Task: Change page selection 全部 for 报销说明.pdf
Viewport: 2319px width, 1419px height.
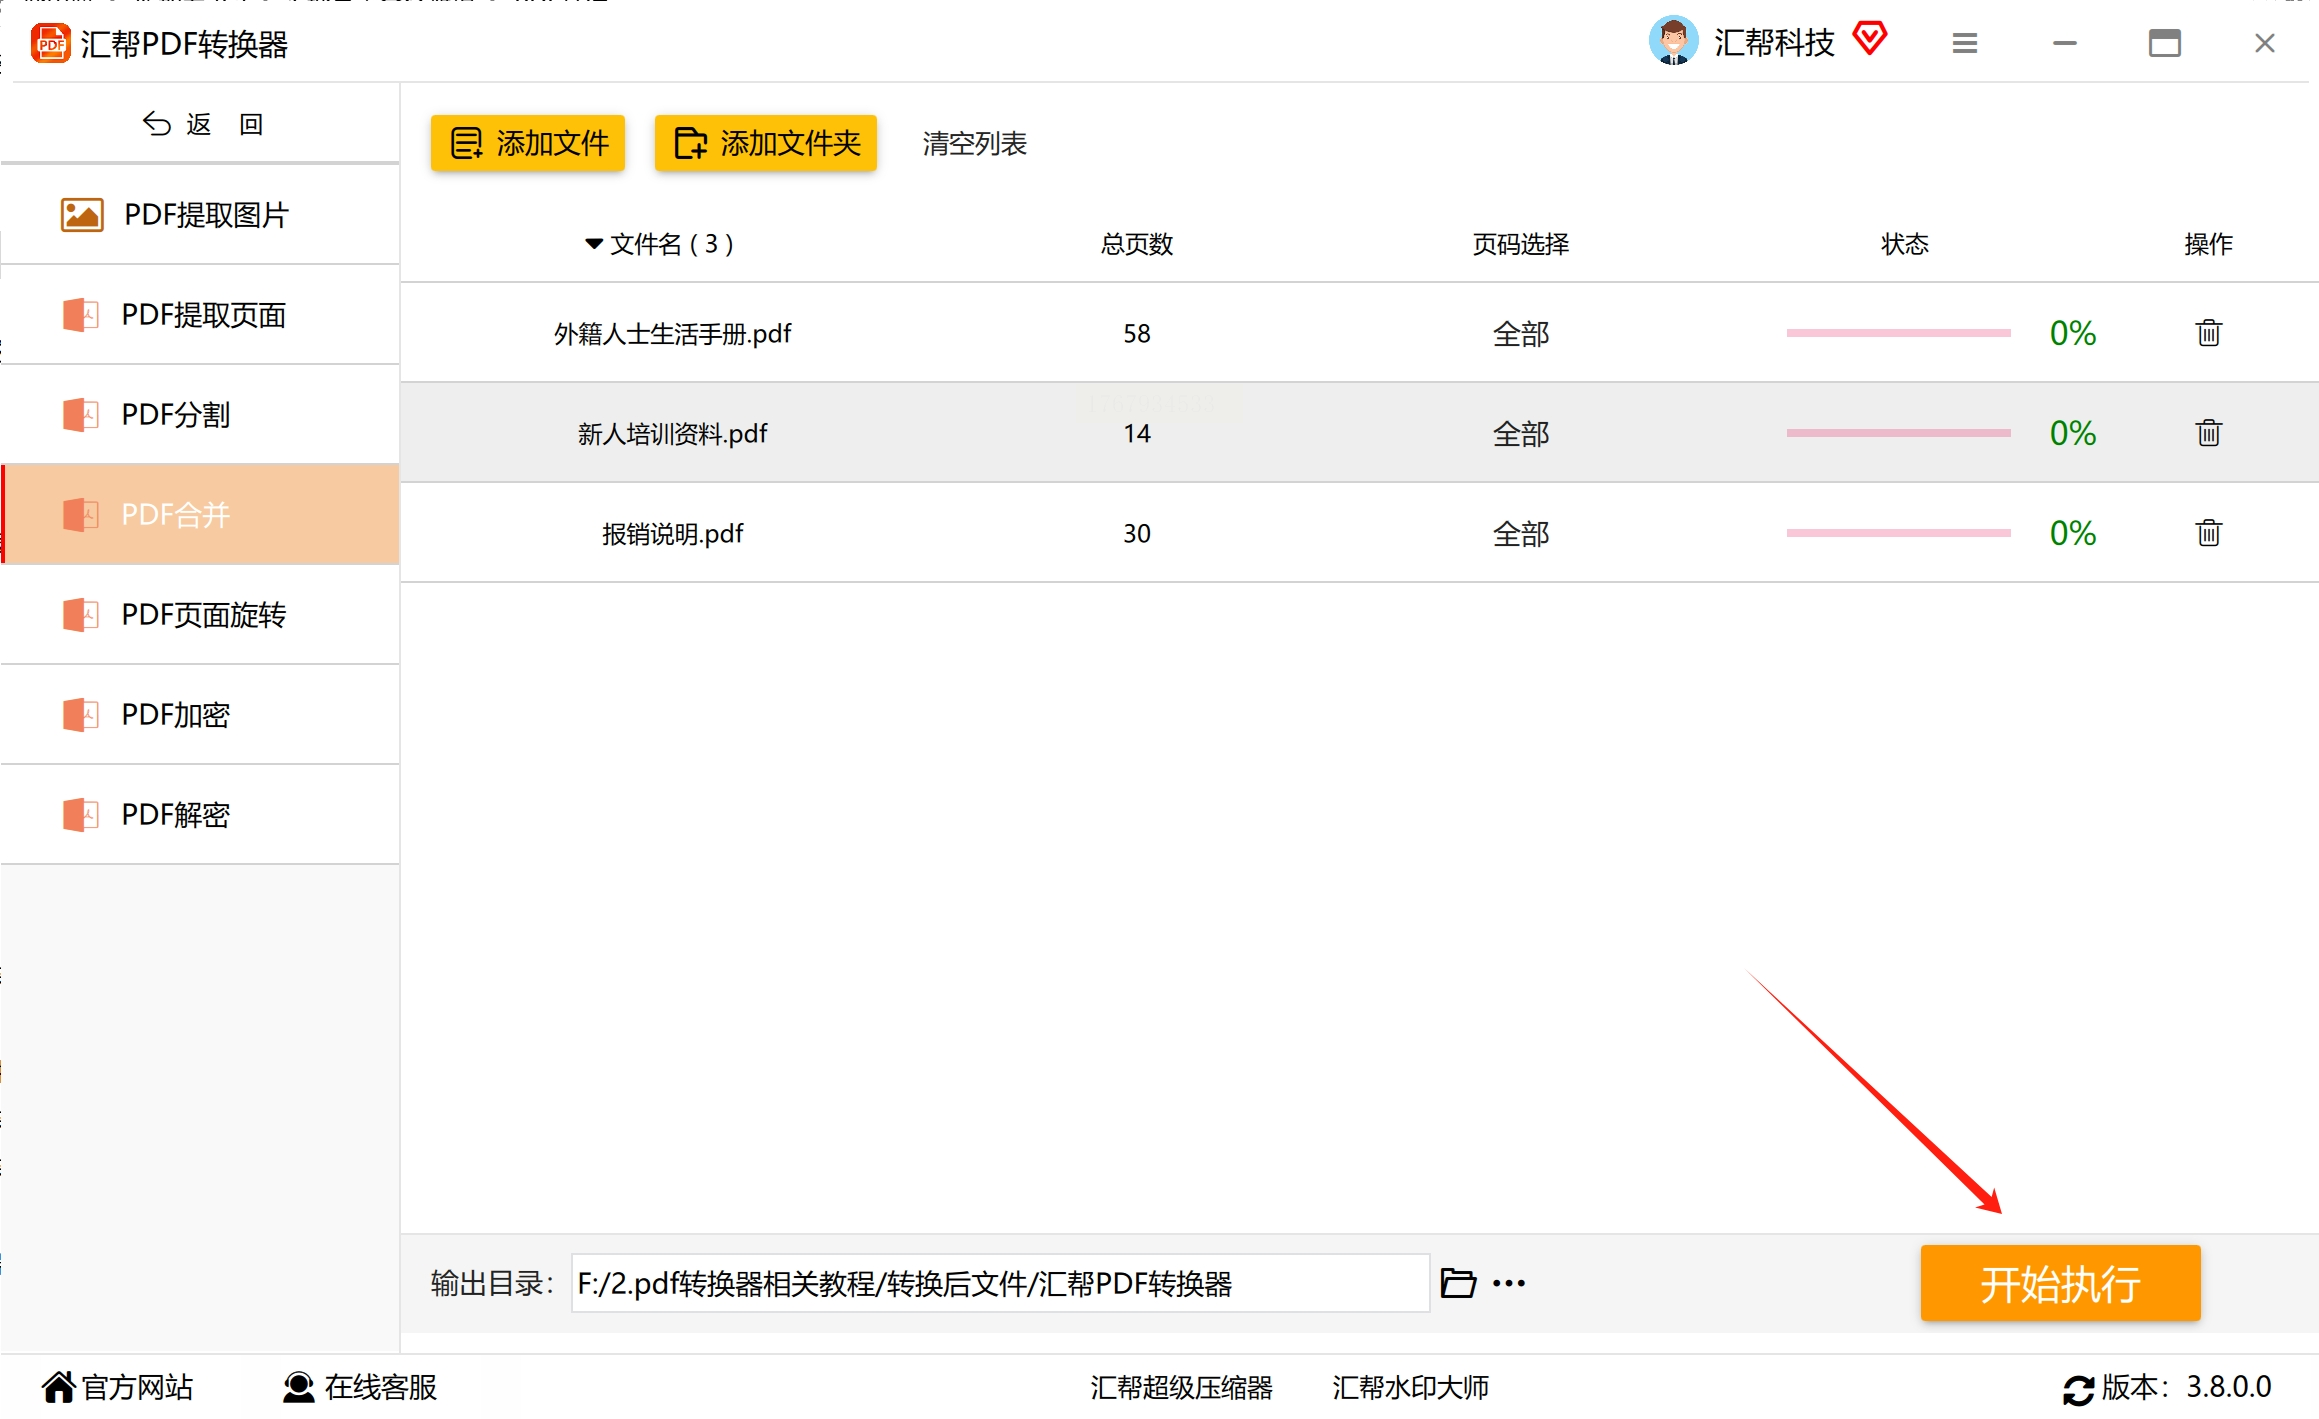Action: point(1520,534)
